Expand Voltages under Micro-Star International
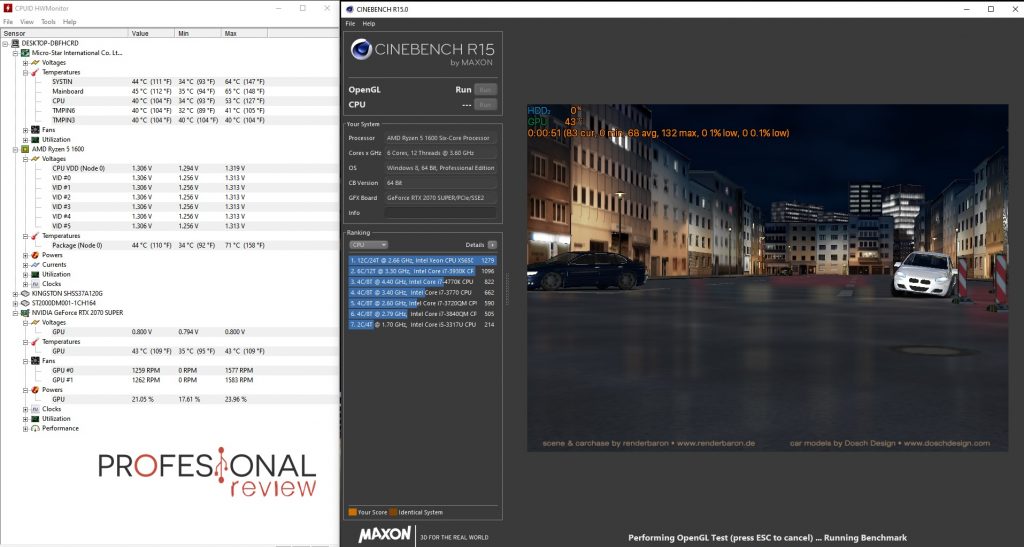The image size is (1024, 547). (x=25, y=63)
